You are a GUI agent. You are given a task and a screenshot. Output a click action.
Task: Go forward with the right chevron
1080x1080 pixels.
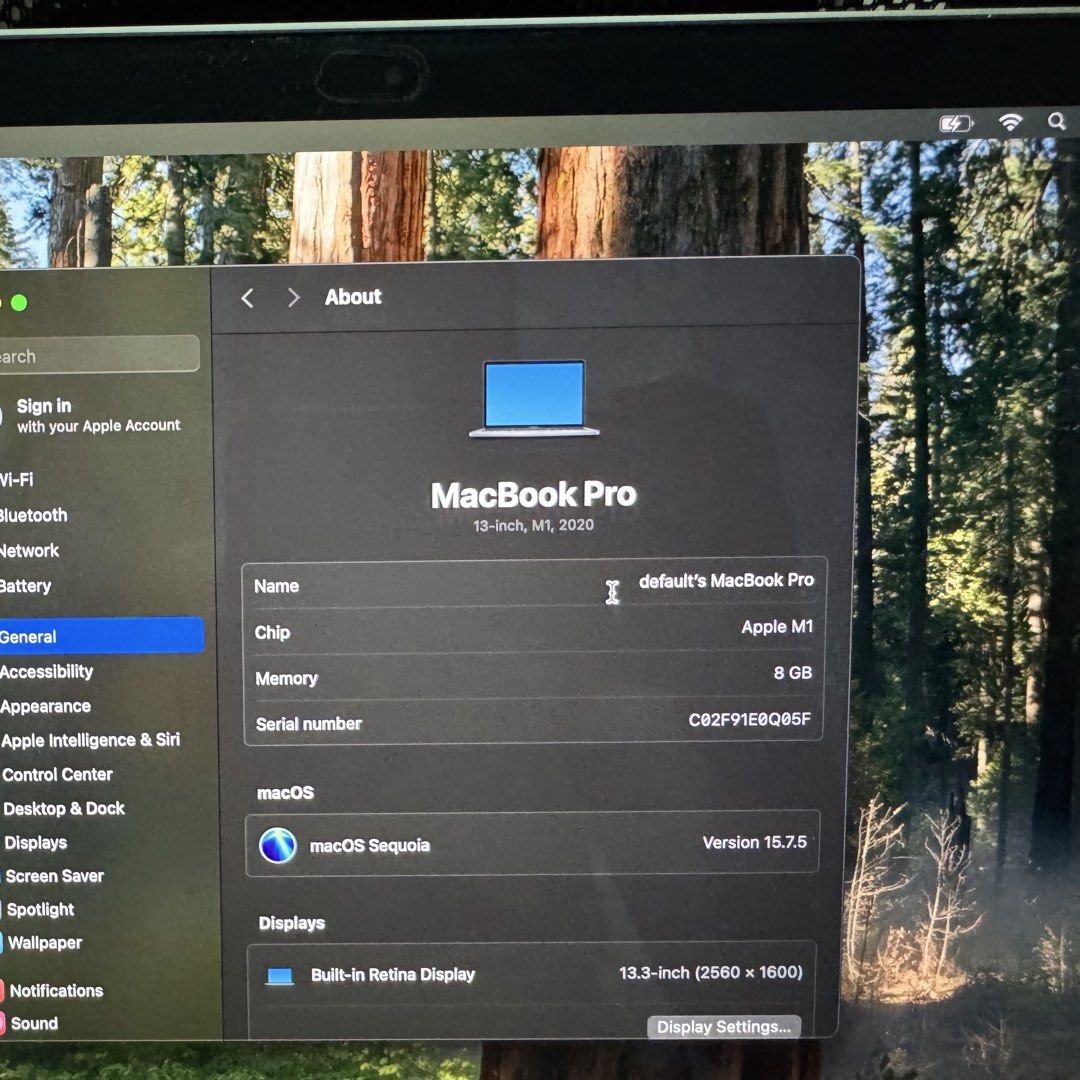click(x=293, y=298)
